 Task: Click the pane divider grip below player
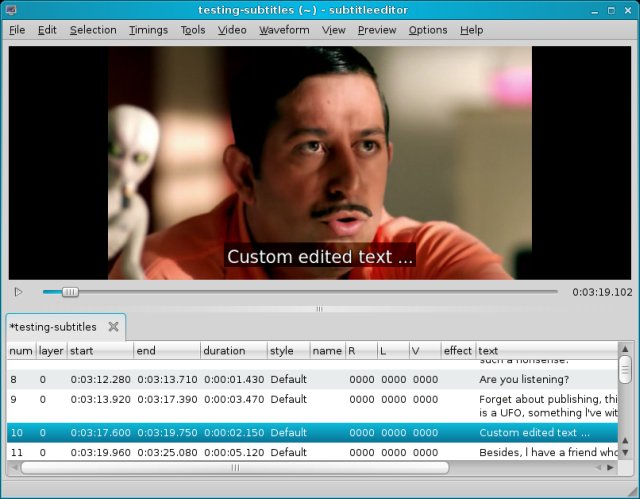pyautogui.click(x=319, y=309)
